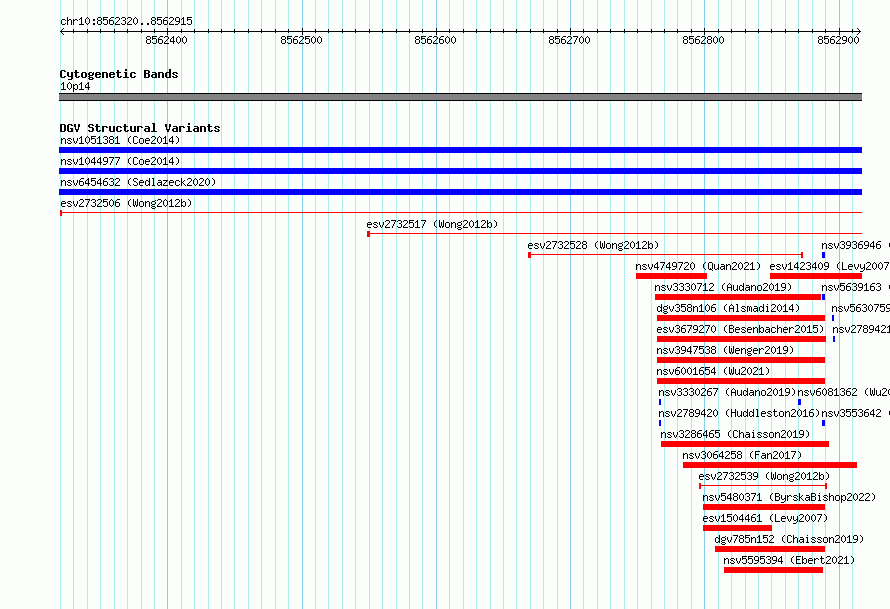Click small blue marker under nsv3330267
890x609 pixels.
(x=660, y=402)
